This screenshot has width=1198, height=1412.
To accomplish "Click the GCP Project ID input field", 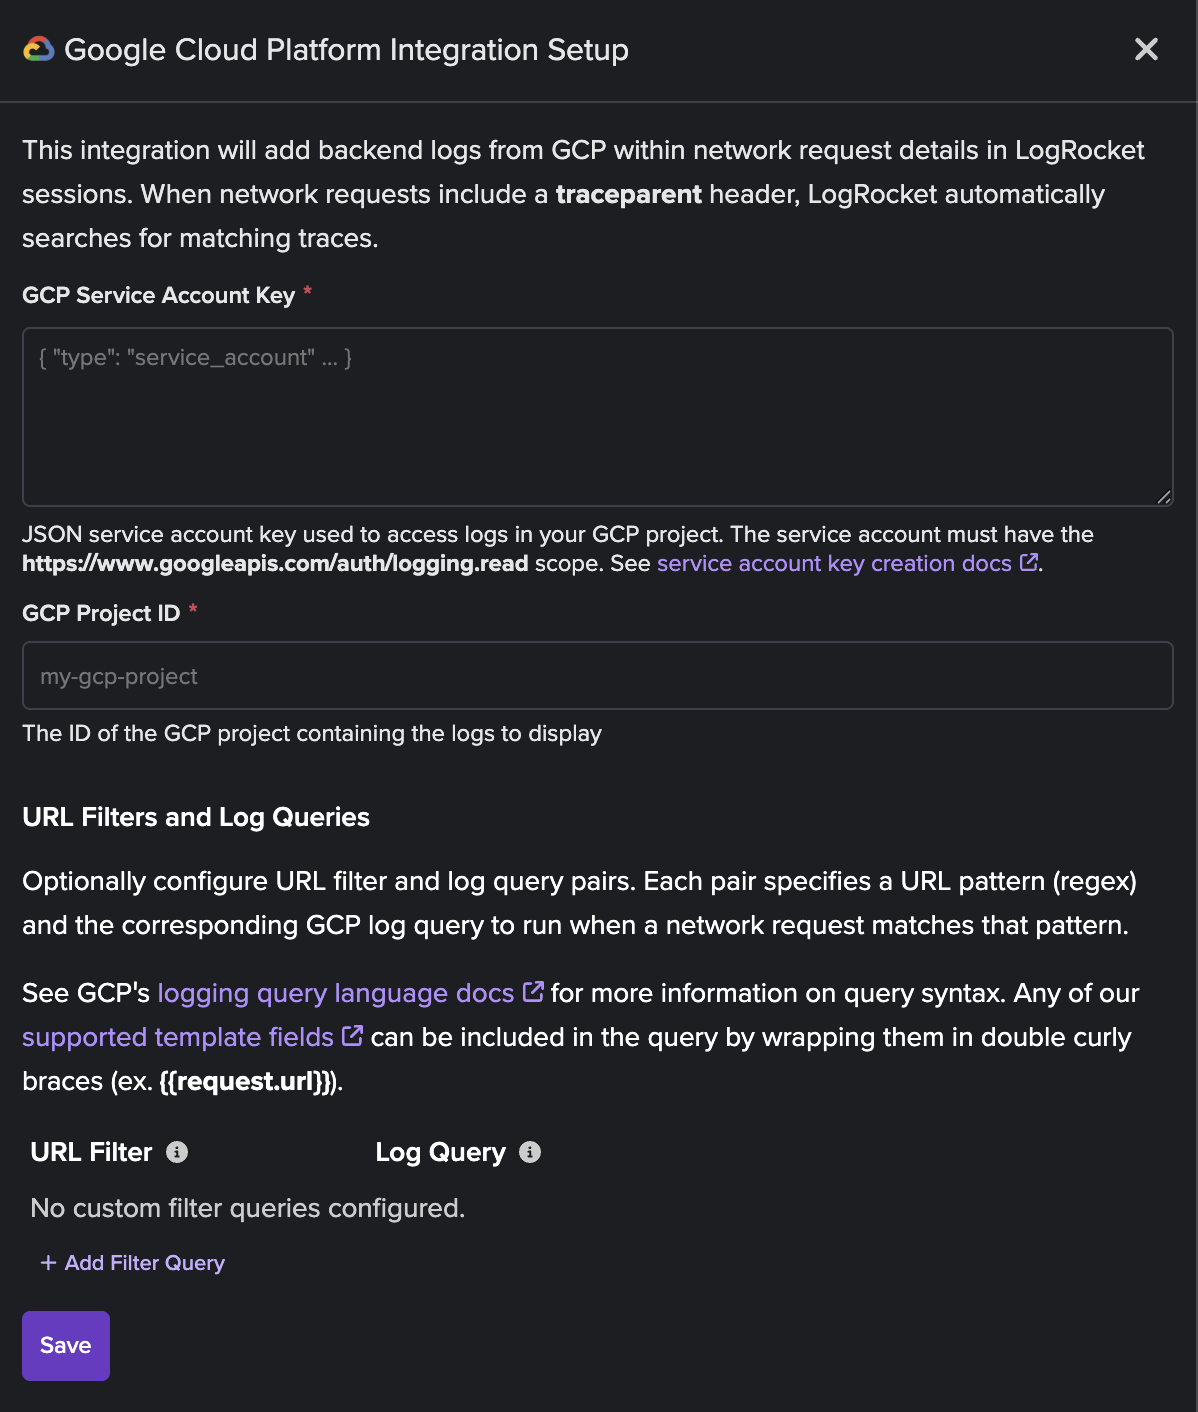I will point(598,676).
